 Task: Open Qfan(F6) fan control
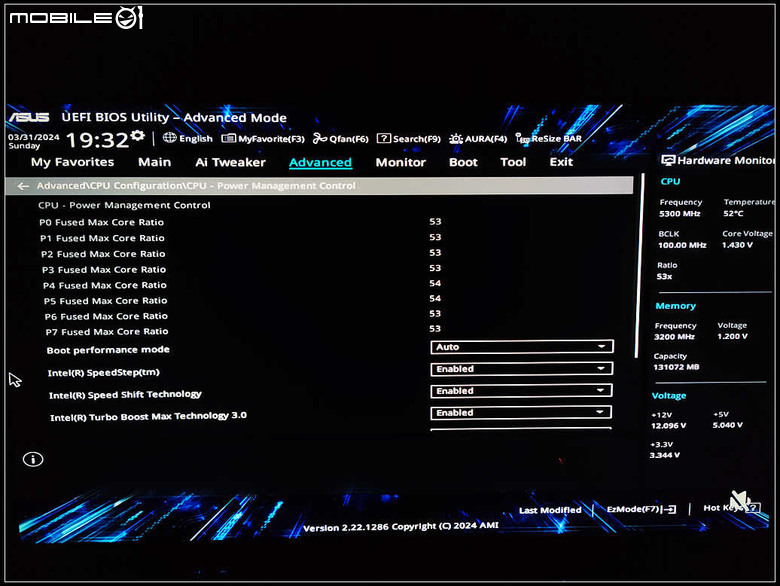tap(341, 139)
